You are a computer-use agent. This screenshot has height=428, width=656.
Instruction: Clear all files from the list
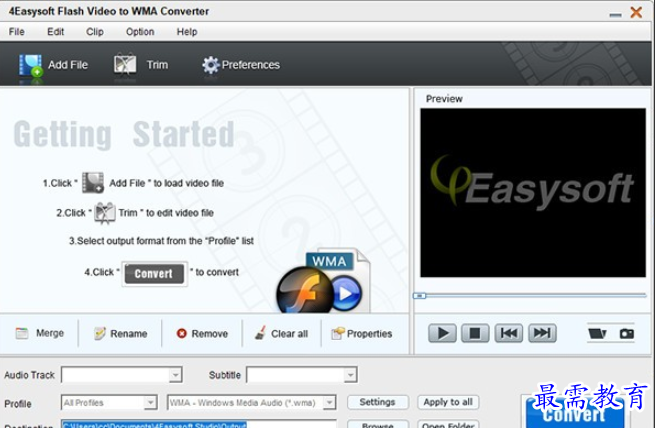281,333
